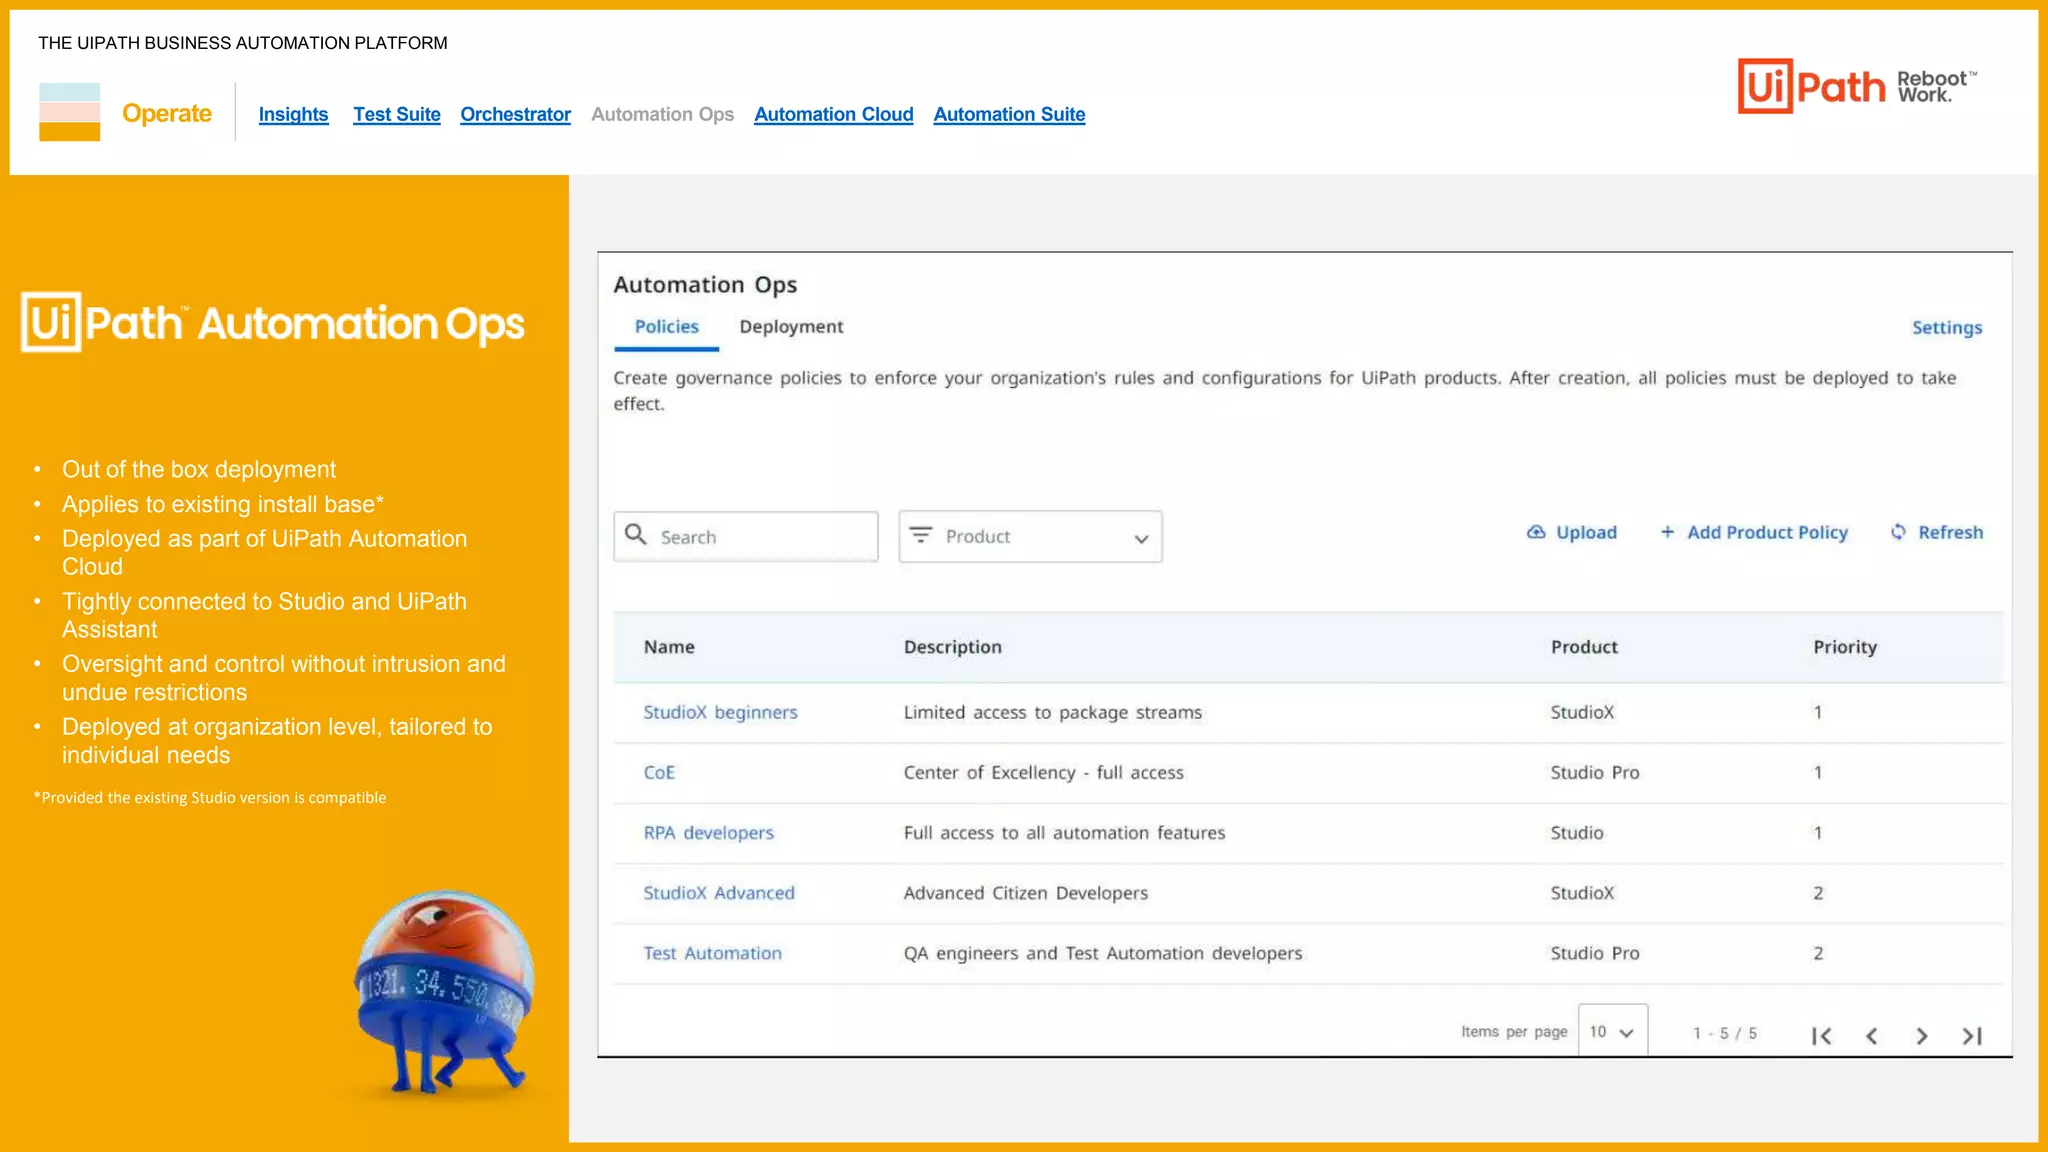Jump to last page icon
This screenshot has height=1152, width=2048.
(1972, 1036)
